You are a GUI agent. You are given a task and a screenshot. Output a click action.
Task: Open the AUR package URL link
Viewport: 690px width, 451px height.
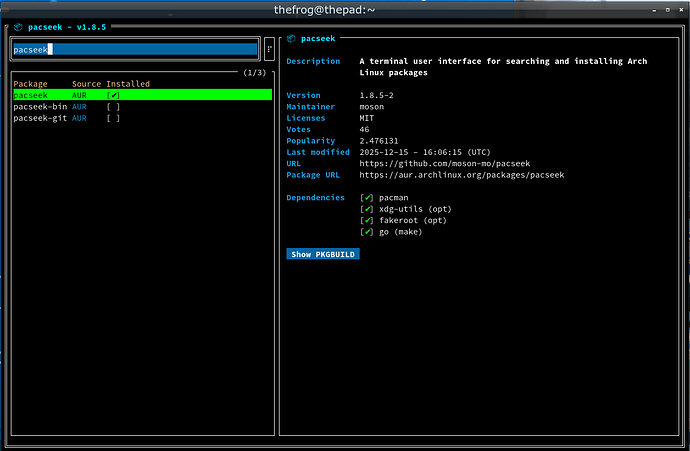pos(461,175)
